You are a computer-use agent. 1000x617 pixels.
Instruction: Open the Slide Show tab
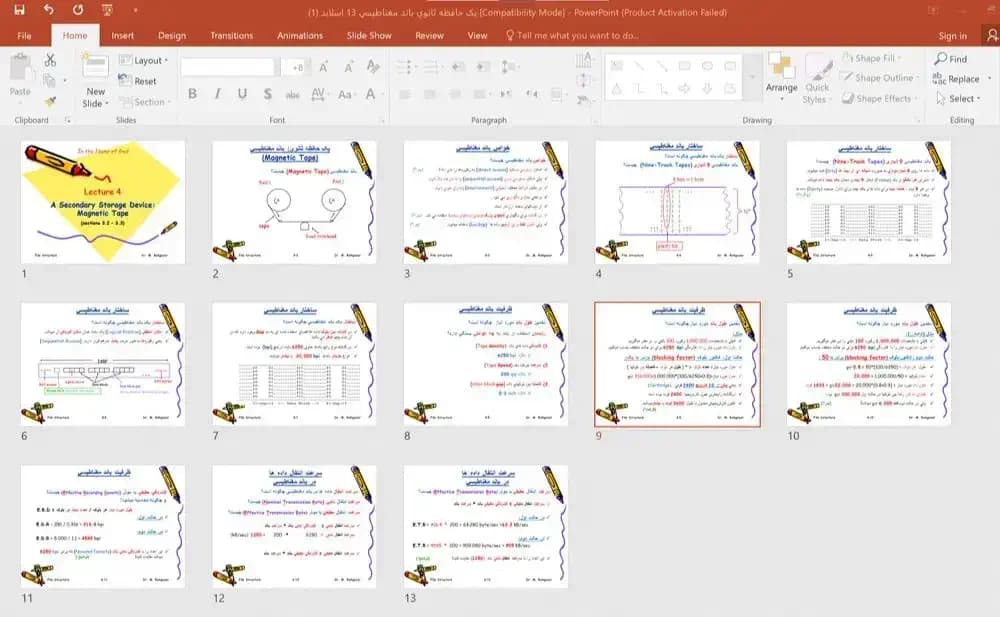coord(369,36)
